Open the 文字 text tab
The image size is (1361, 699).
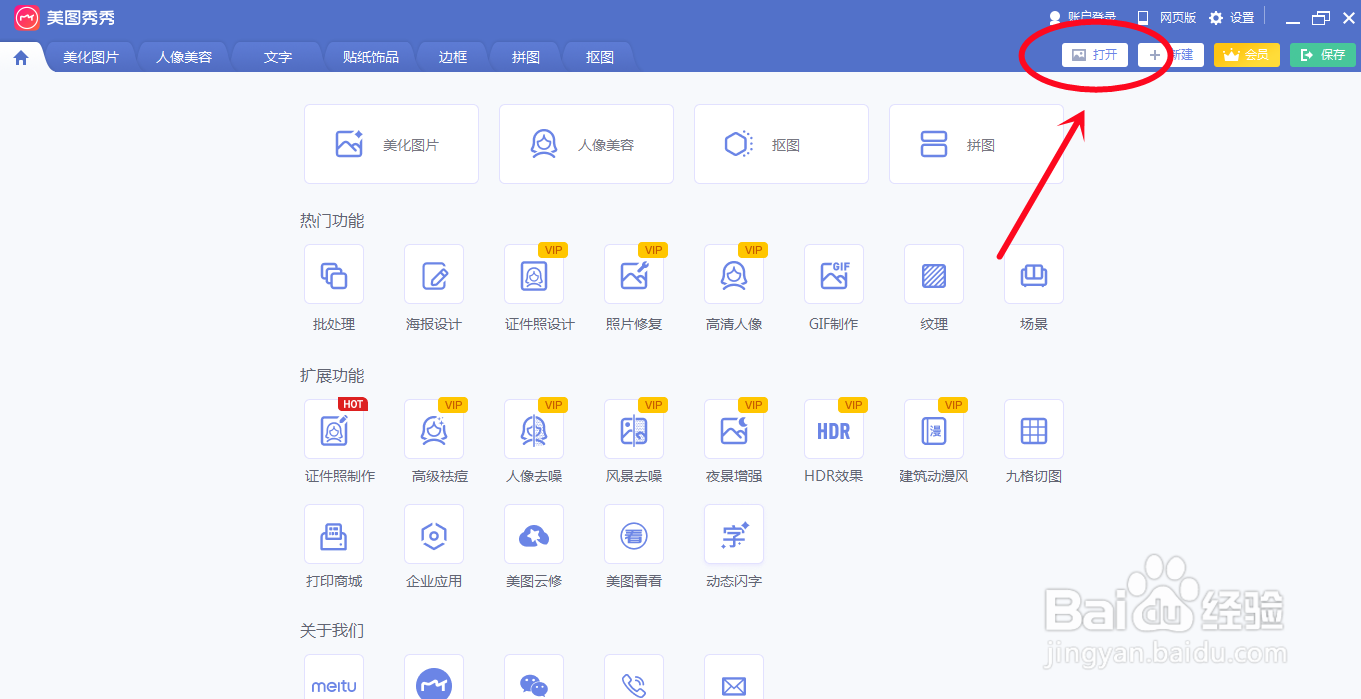click(x=278, y=57)
